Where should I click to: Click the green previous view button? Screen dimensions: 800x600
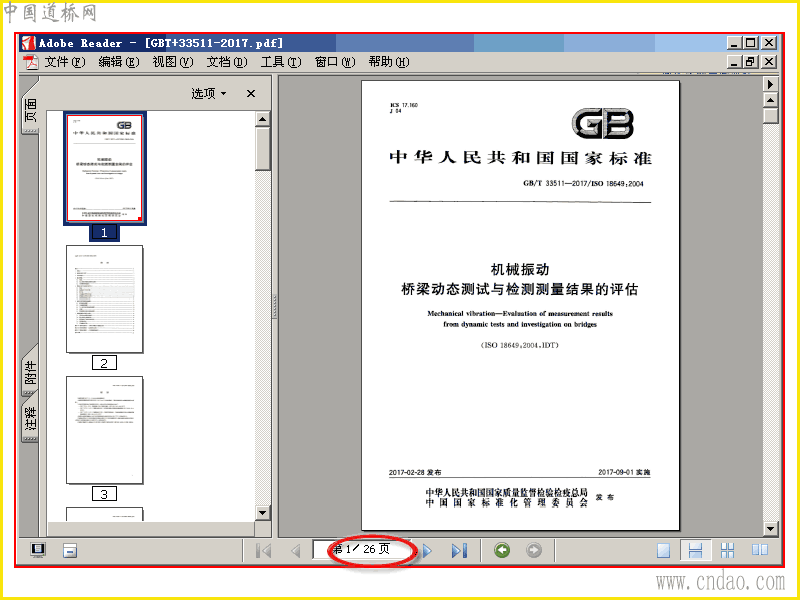[502, 550]
